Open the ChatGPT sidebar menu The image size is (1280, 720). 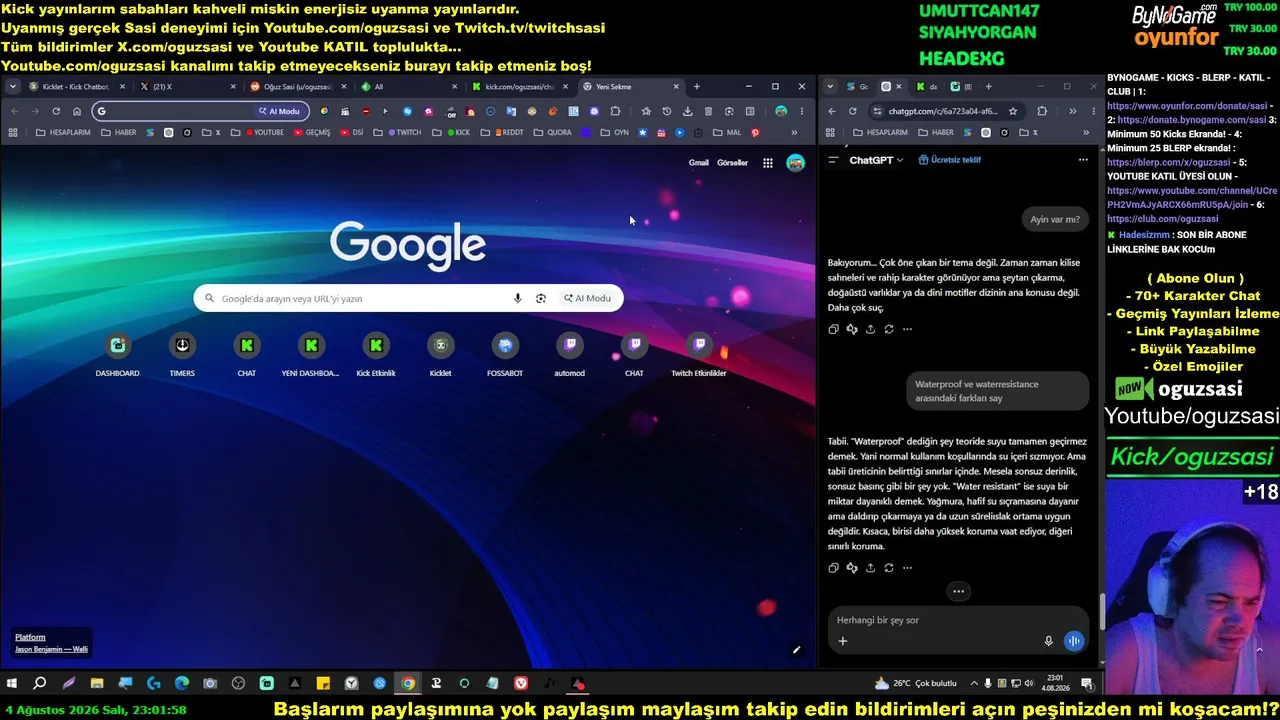833,160
